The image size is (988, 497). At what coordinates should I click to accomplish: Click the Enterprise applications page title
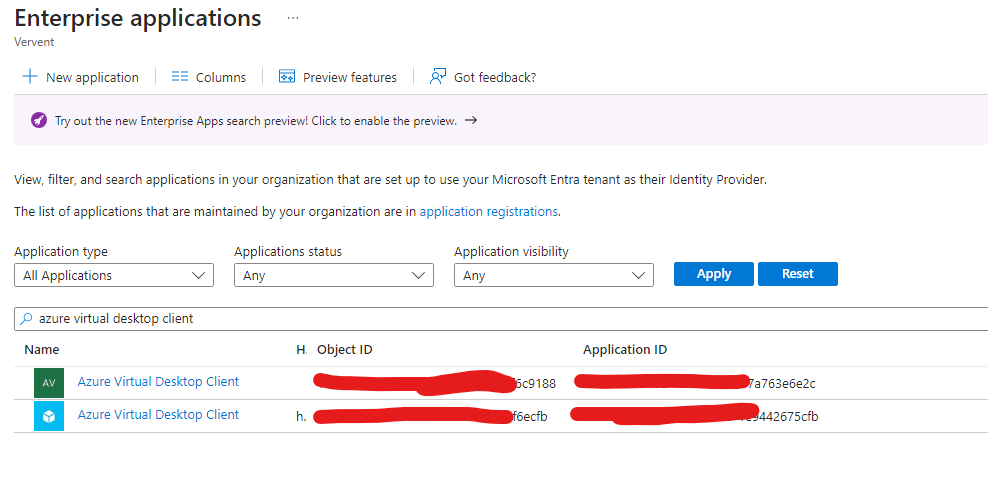click(138, 18)
